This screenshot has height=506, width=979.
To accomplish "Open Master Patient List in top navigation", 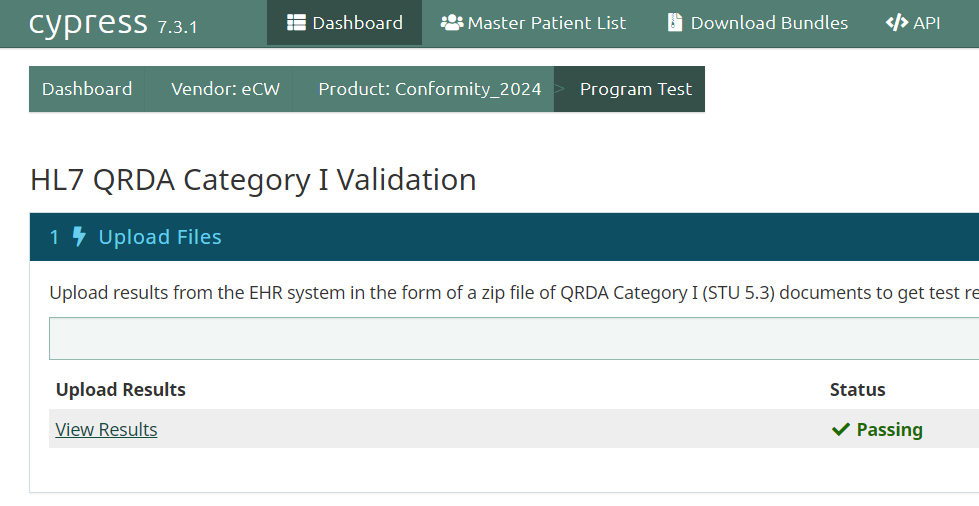I will coord(533,23).
